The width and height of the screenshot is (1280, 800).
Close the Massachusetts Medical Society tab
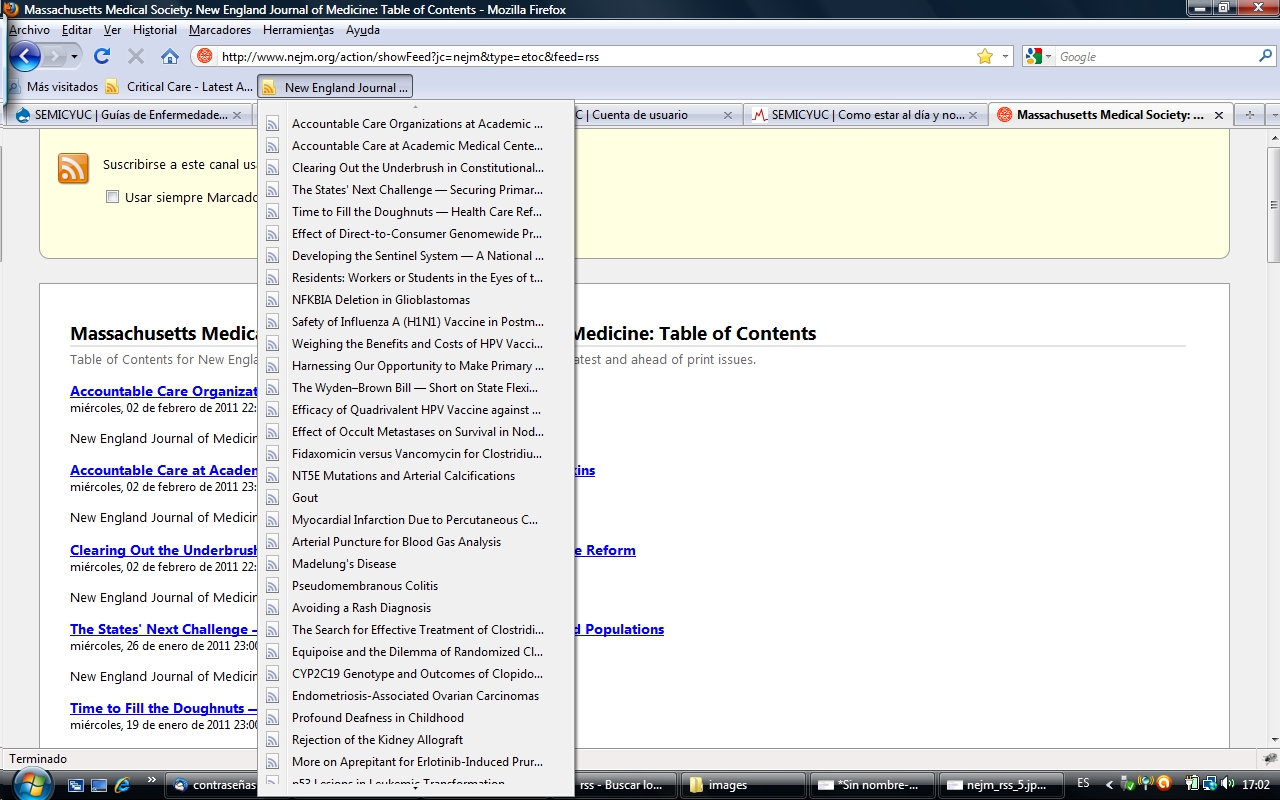[x=1218, y=115]
